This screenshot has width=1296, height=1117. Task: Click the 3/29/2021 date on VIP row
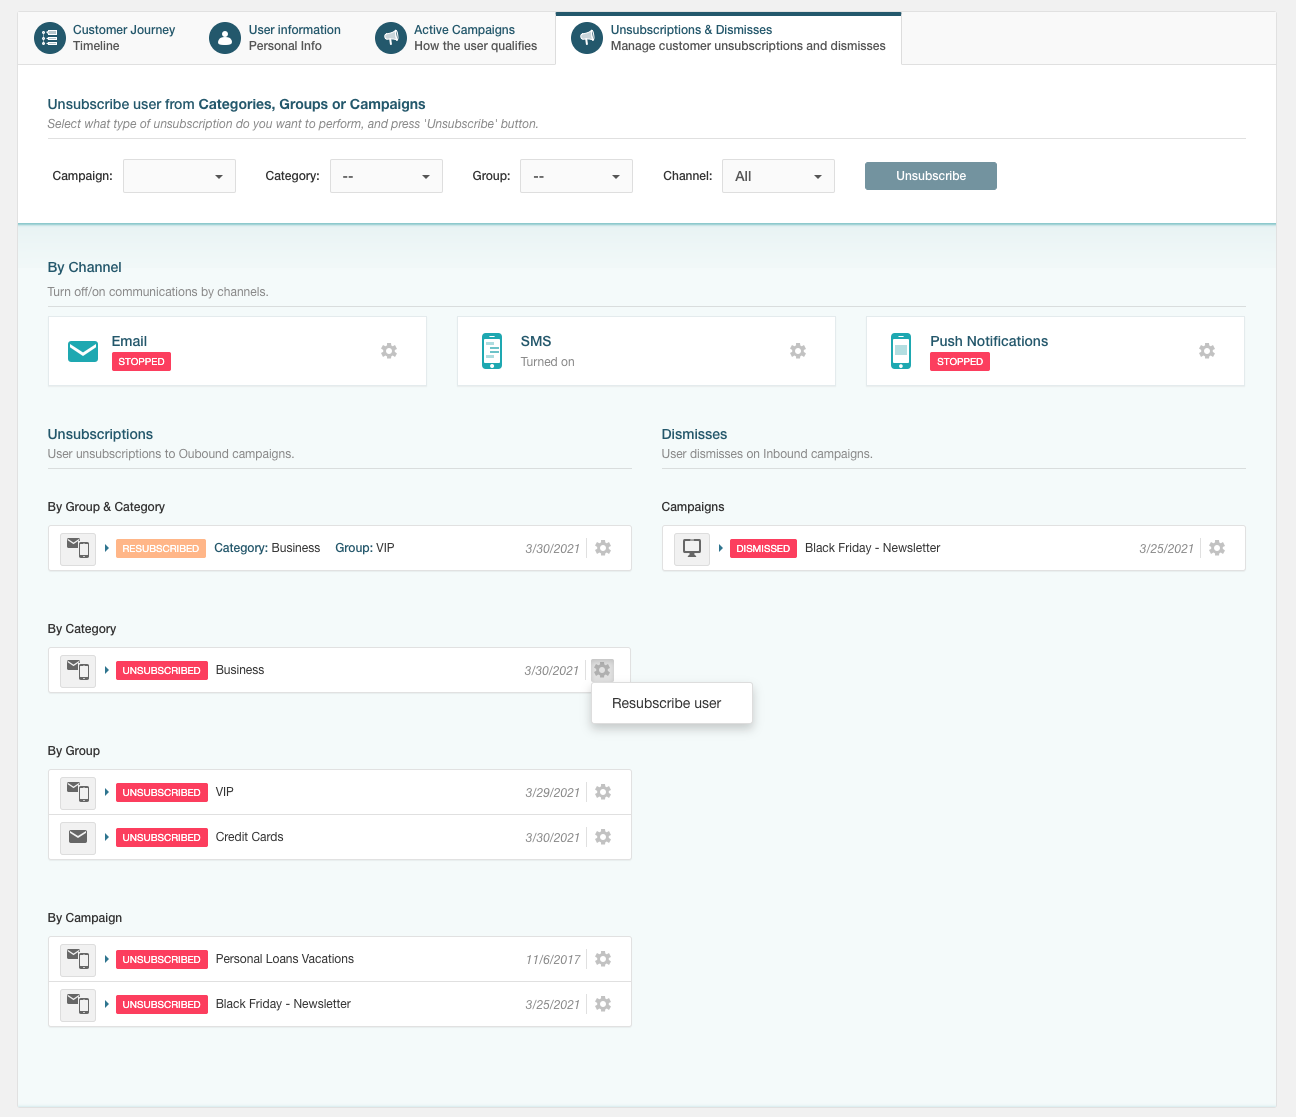click(552, 793)
